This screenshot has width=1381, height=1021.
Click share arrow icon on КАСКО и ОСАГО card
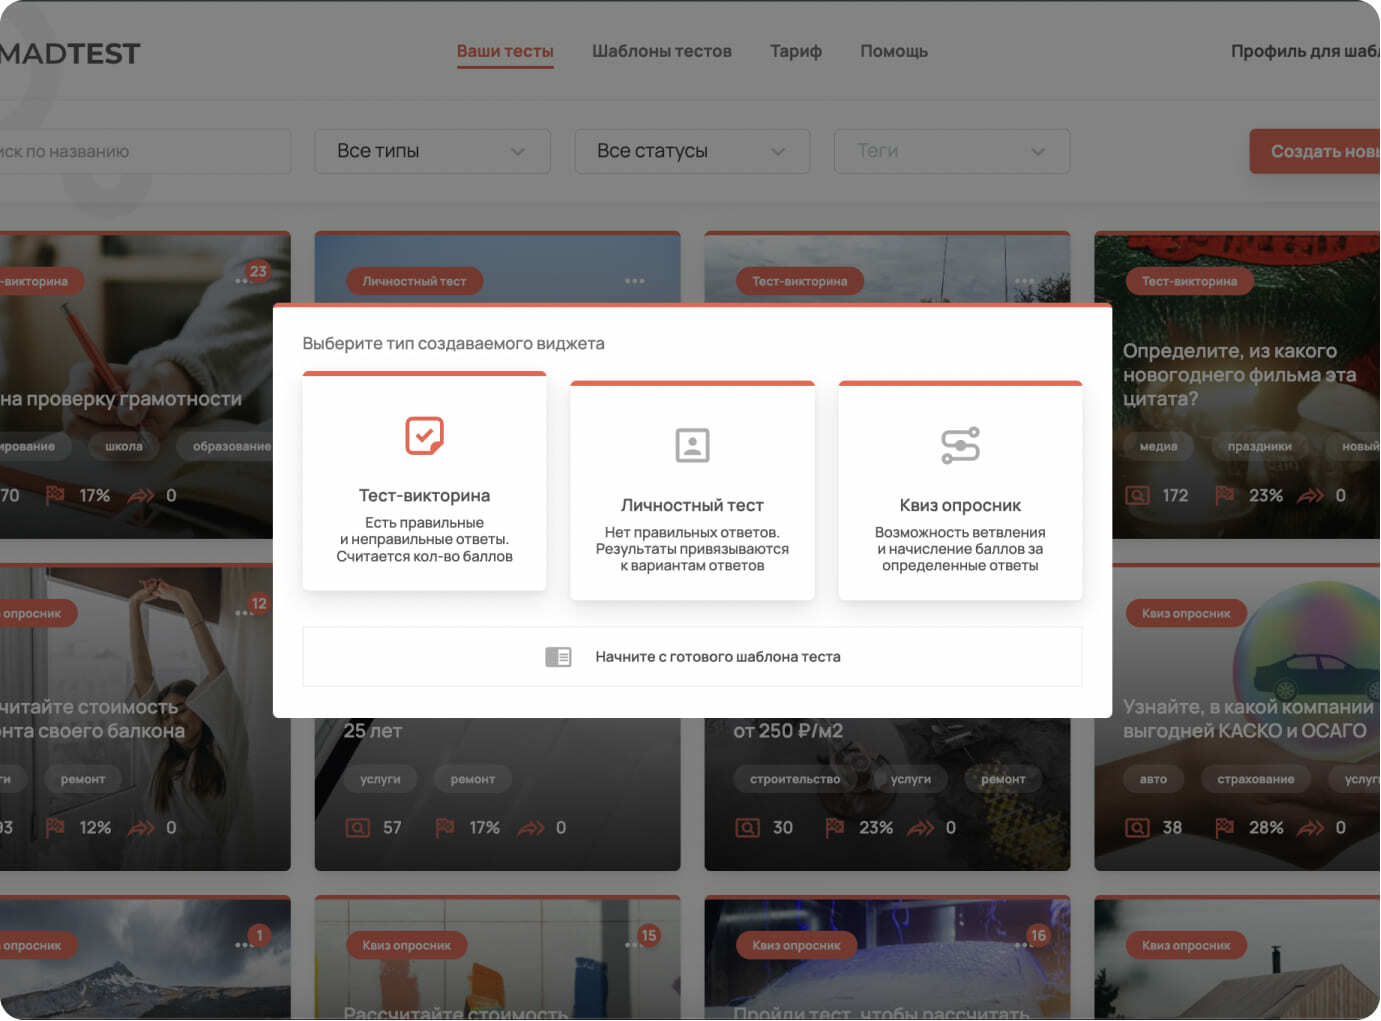point(1310,828)
